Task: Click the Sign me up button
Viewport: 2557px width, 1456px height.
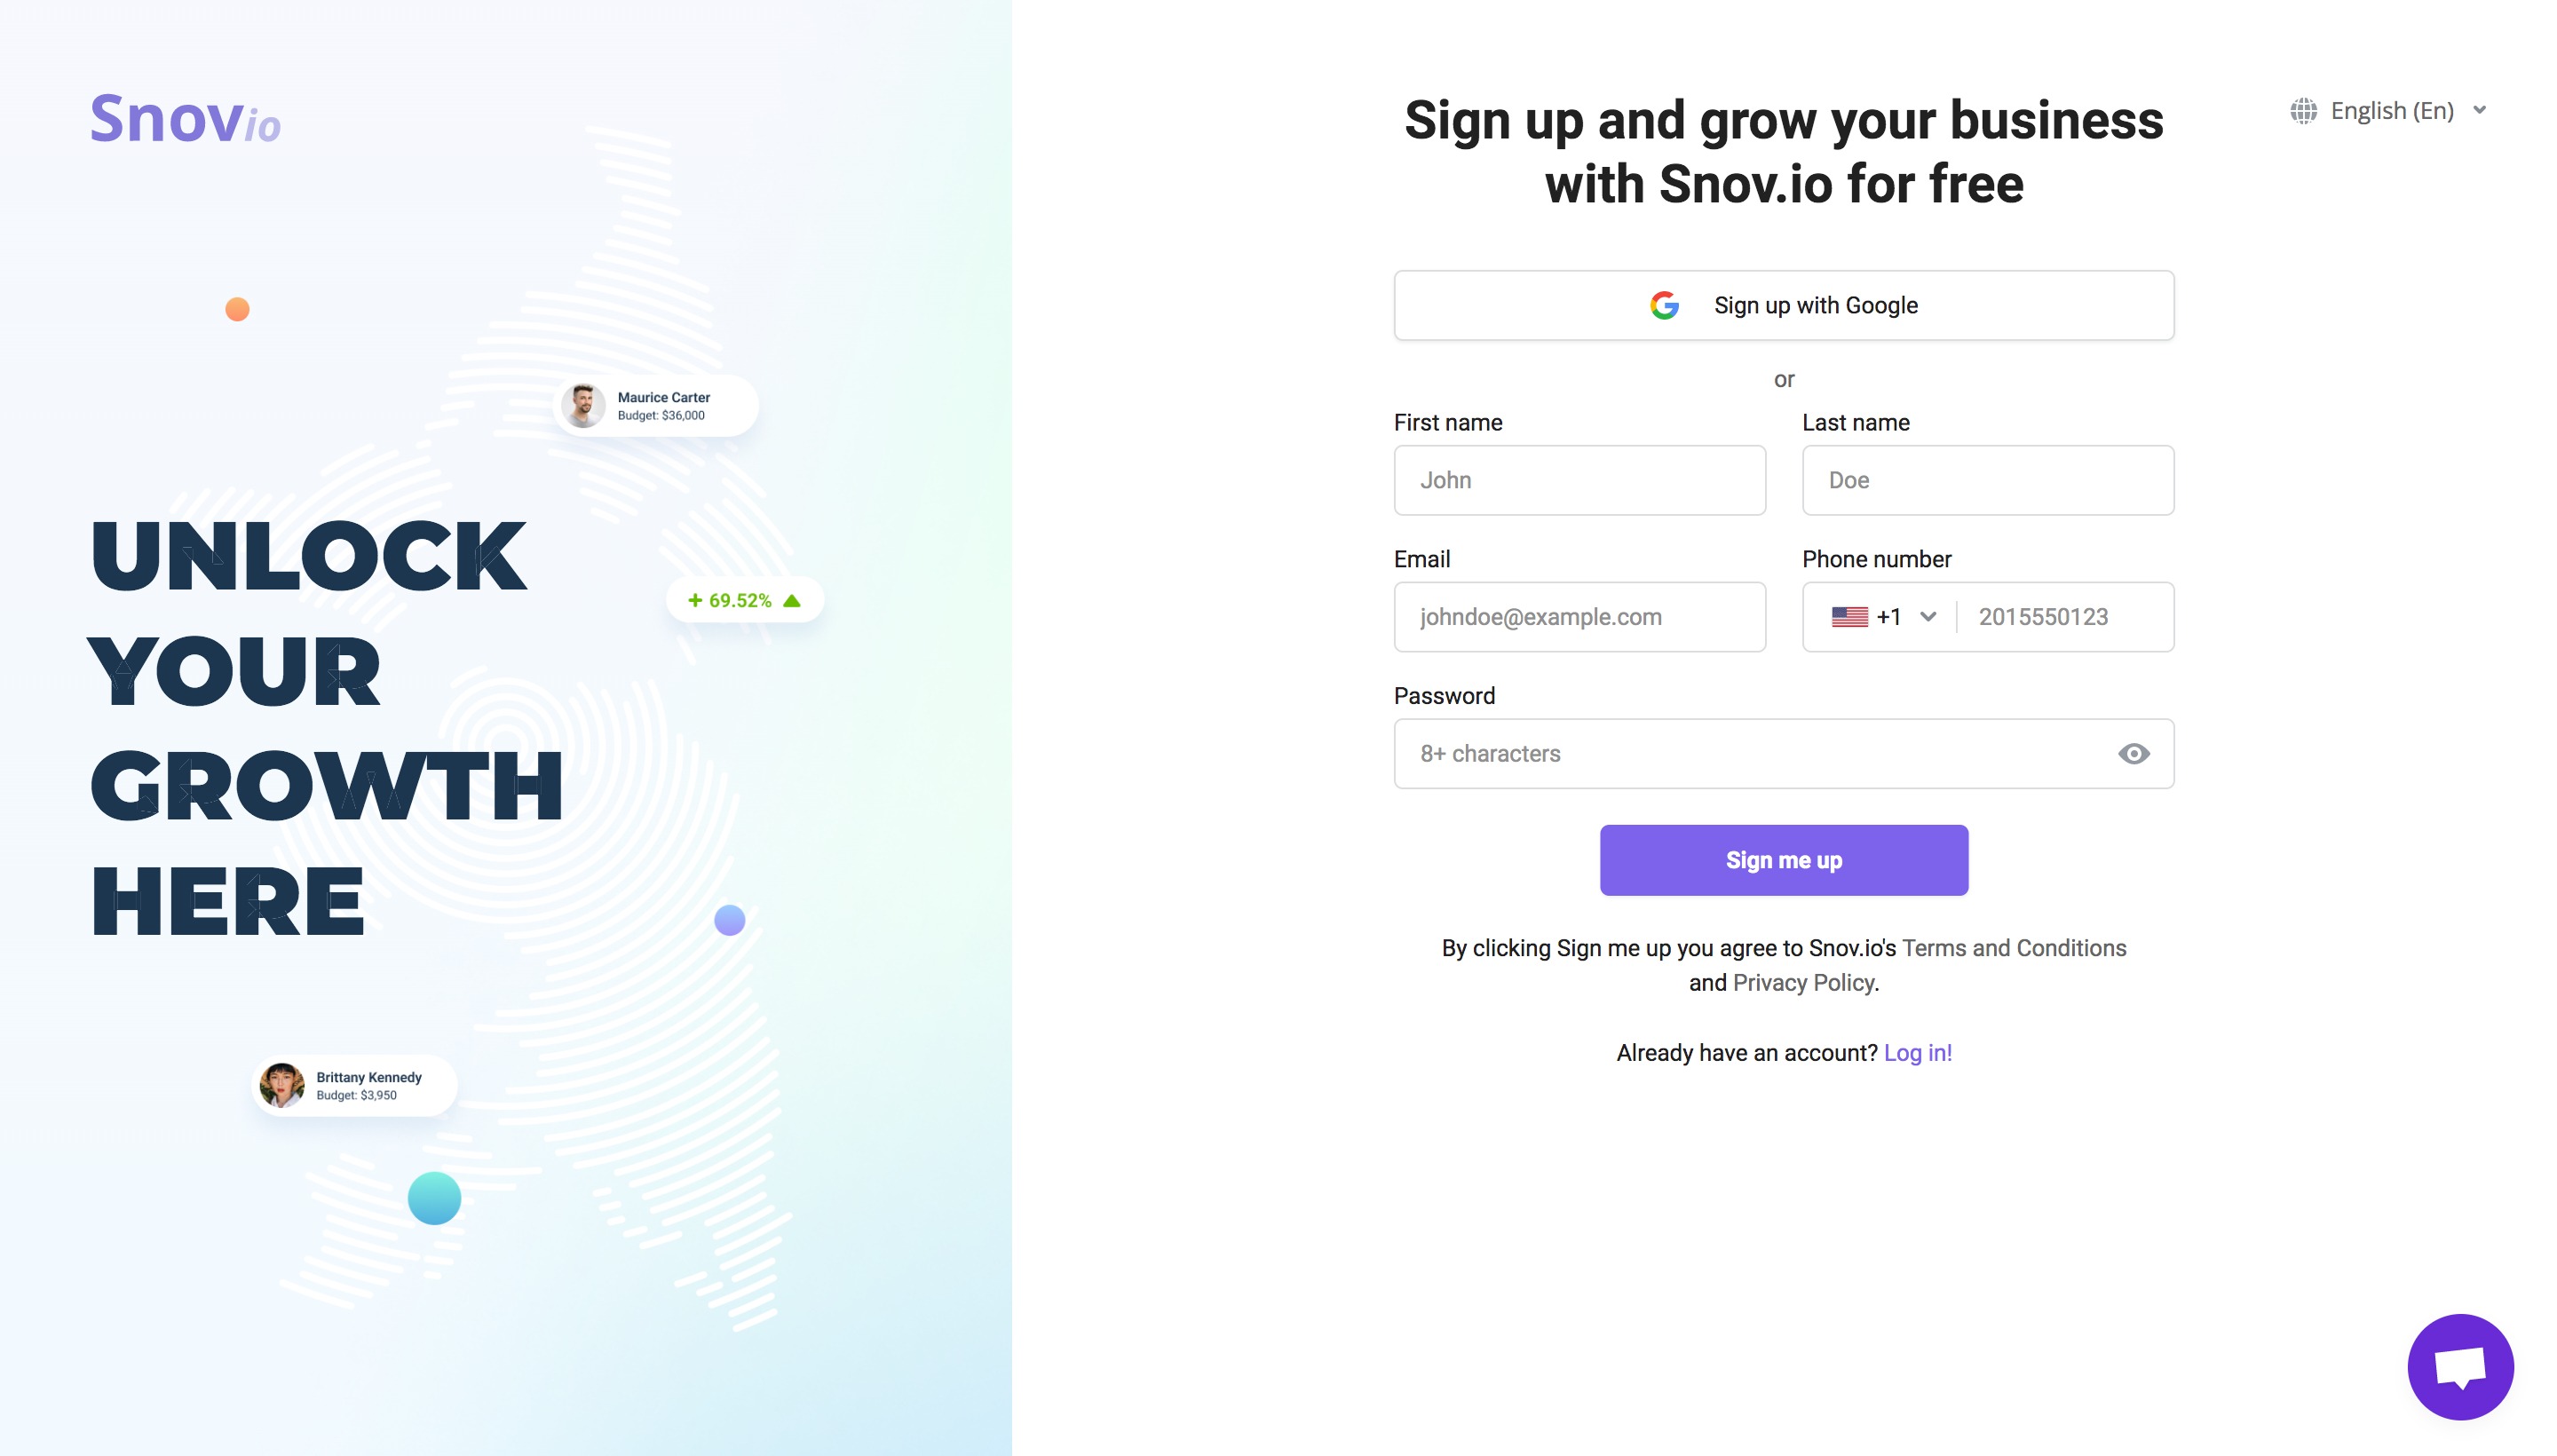Action: pos(1783,860)
